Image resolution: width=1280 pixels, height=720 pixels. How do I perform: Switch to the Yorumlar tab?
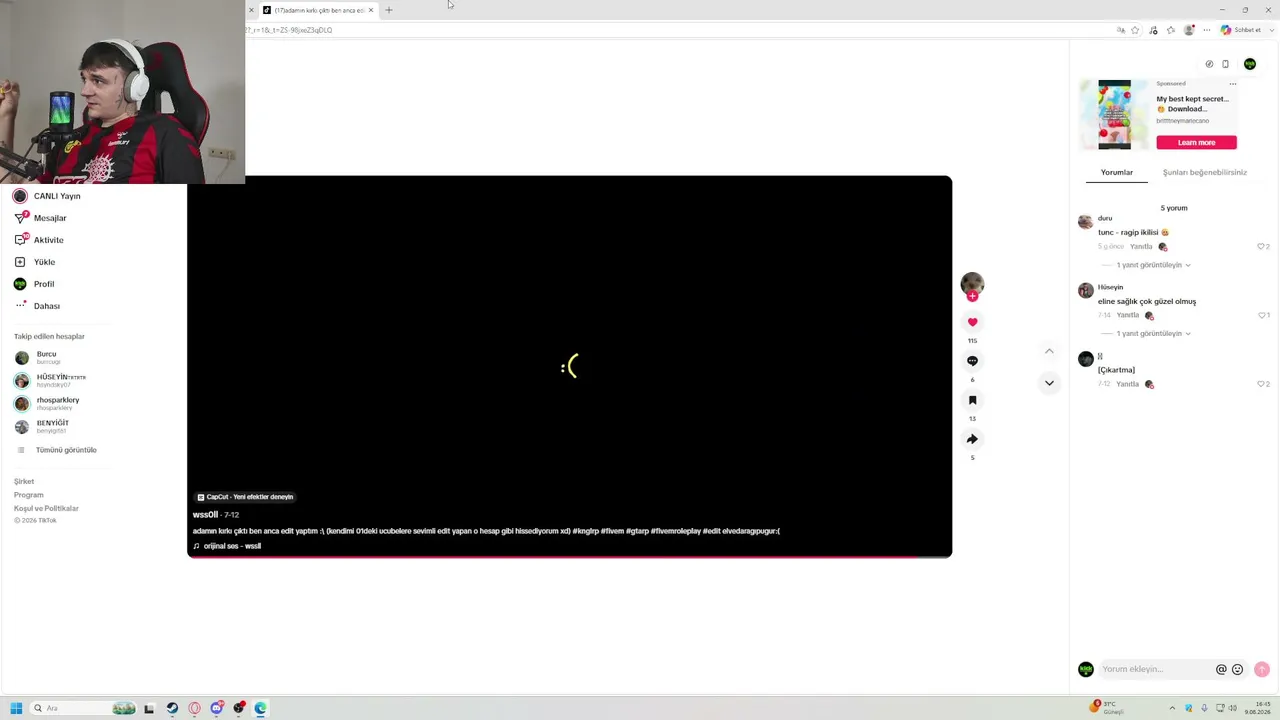[1117, 173]
